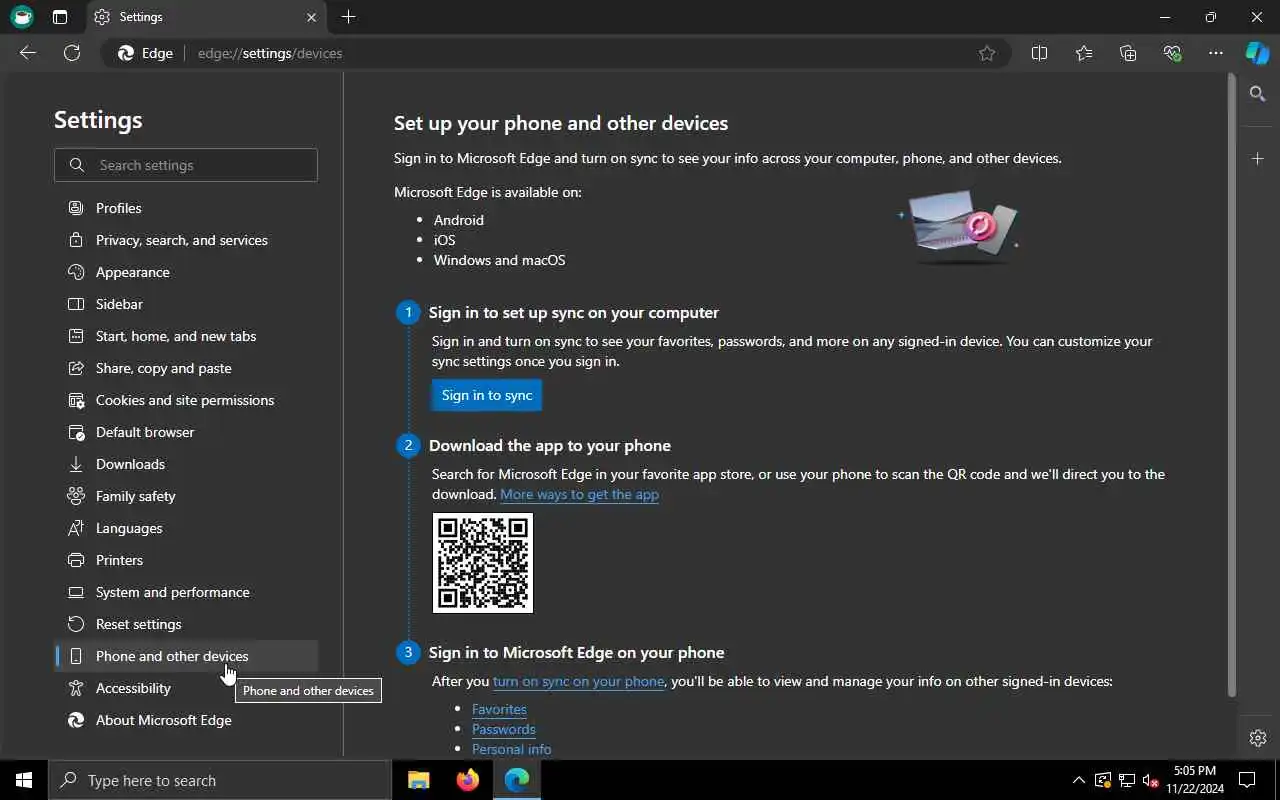Viewport: 1280px width, 800px height.
Task: Click the System and performance icon
Action: pyautogui.click(x=76, y=592)
